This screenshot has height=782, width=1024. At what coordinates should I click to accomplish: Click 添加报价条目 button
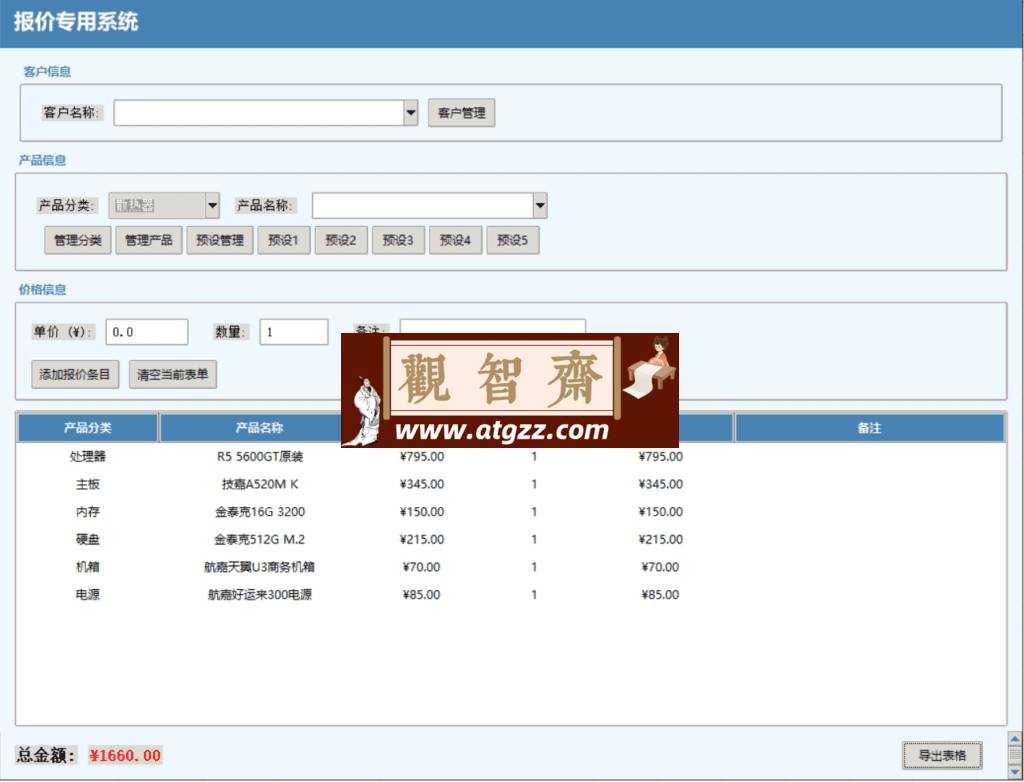pyautogui.click(x=75, y=374)
